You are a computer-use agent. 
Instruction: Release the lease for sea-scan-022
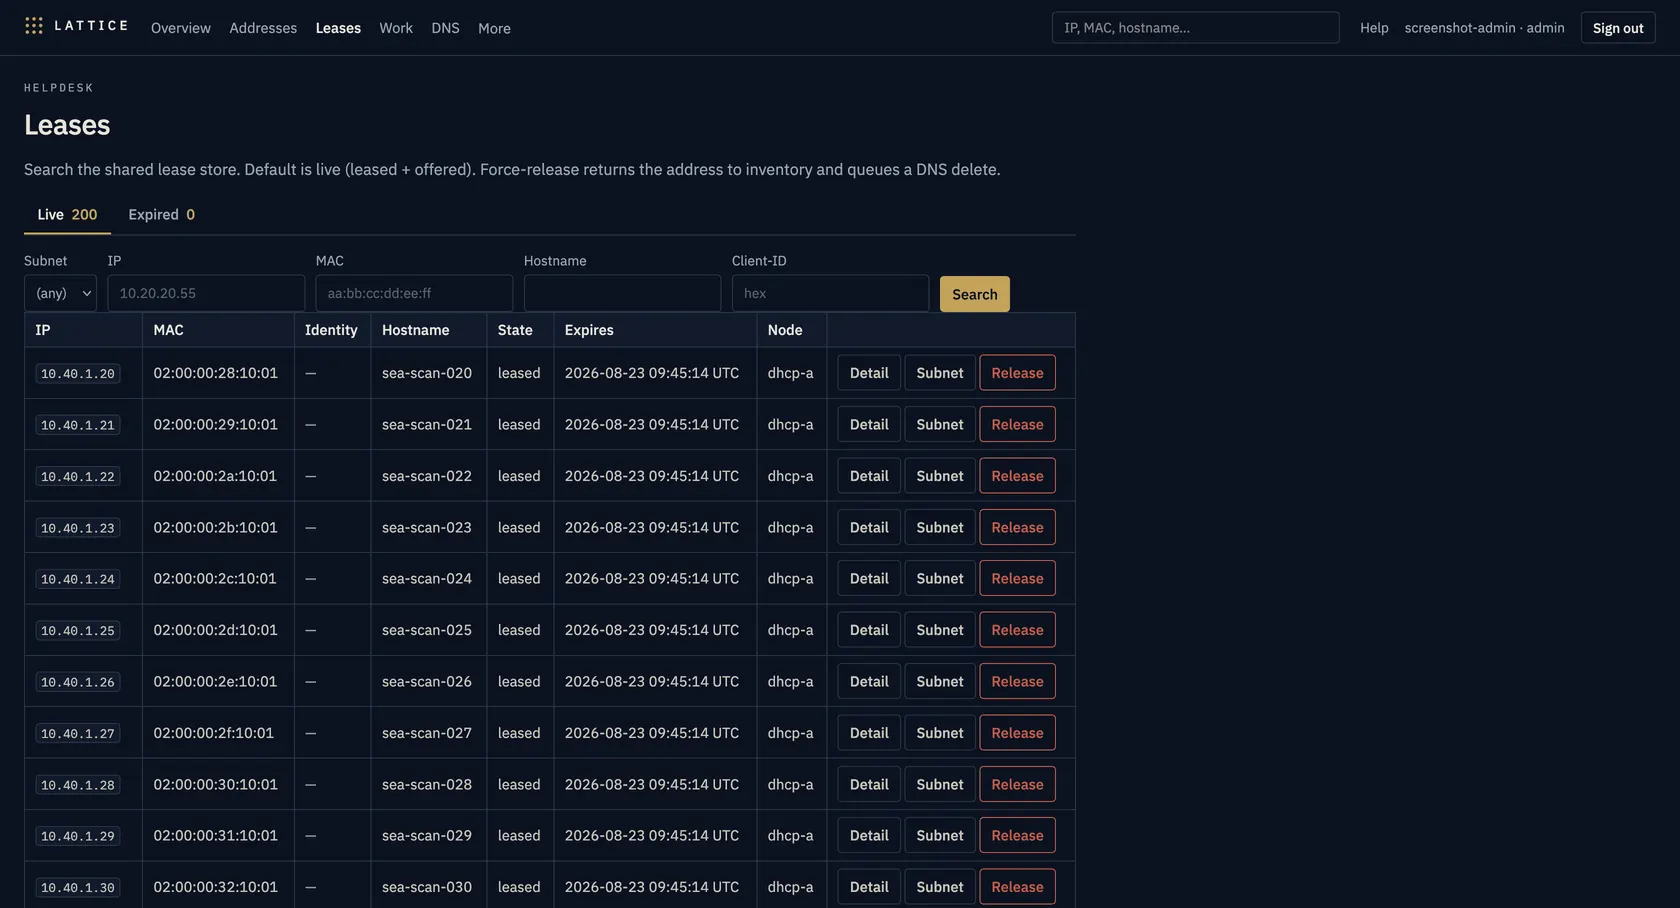pos(1017,476)
